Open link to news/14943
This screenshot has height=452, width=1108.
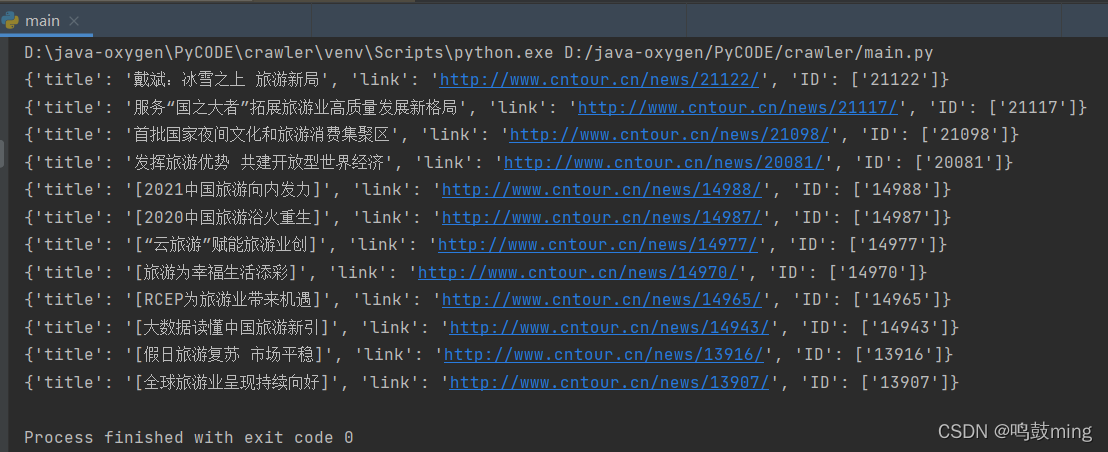[609, 328]
